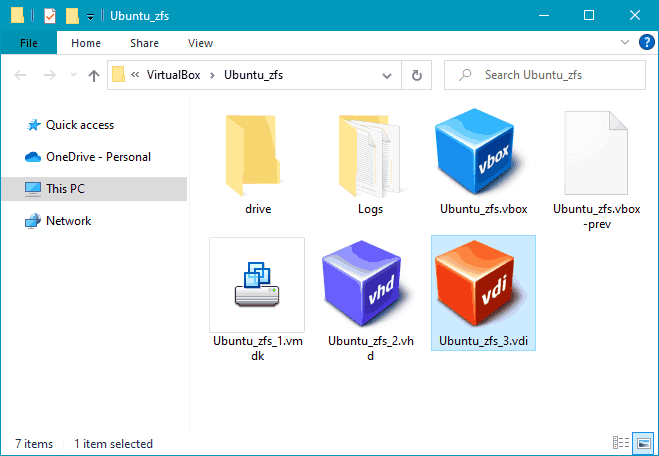Viewport: 659px width, 456px height.
Task: Close the Ubuntu_zfs window
Action: [x=635, y=16]
